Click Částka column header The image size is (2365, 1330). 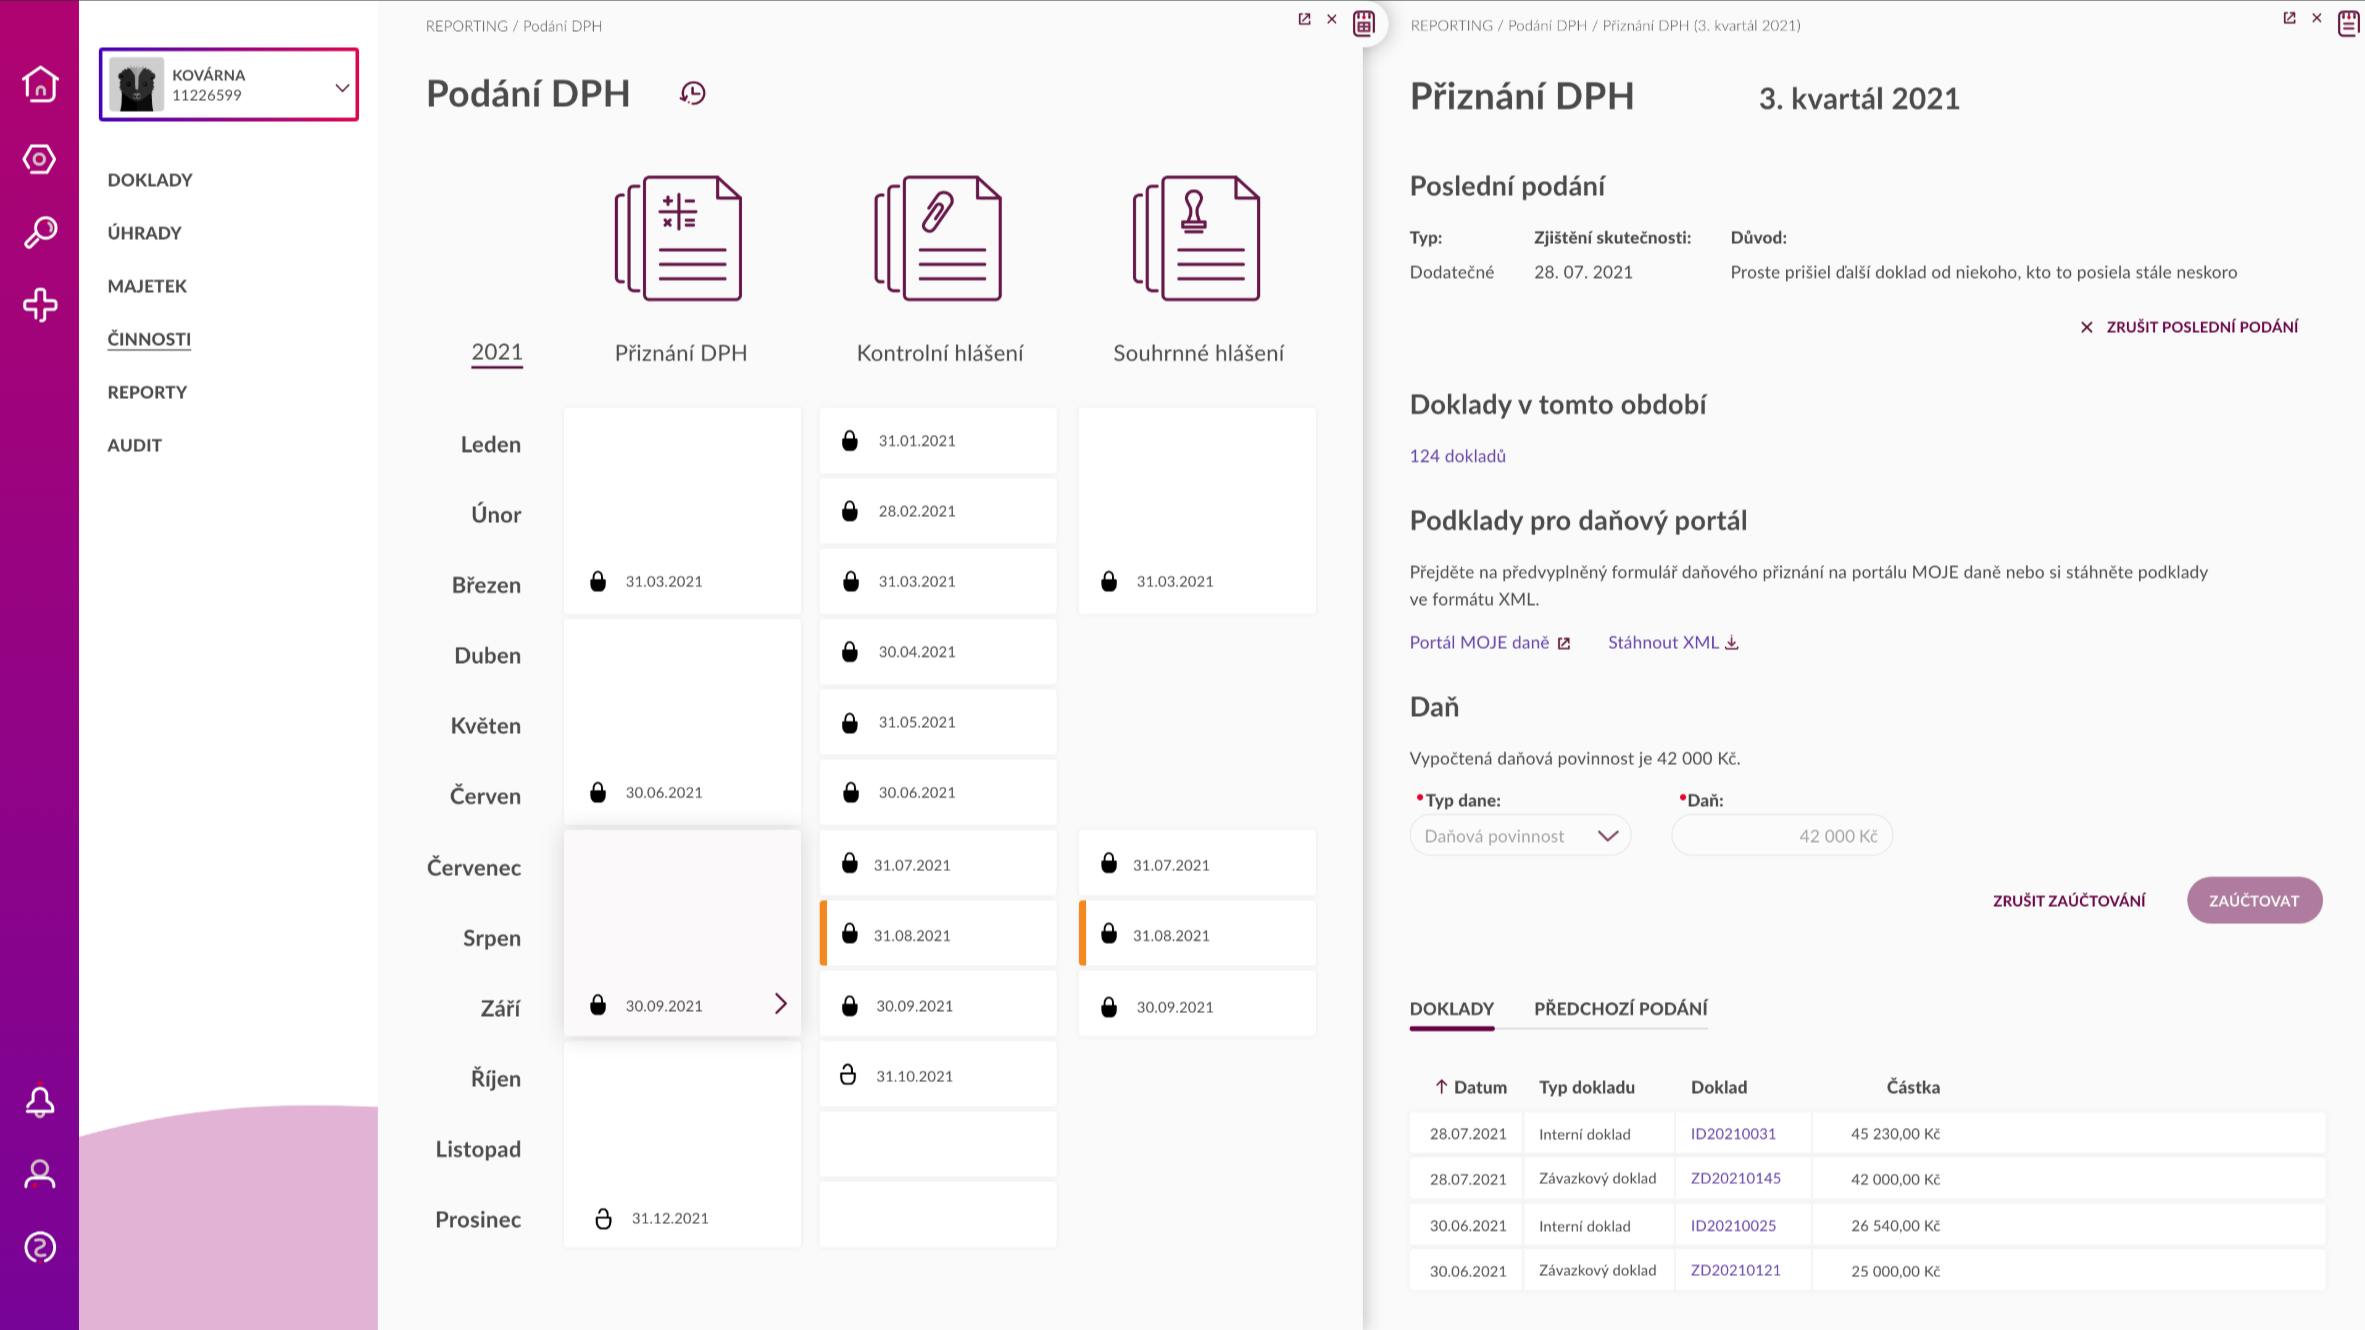[x=1913, y=1087]
